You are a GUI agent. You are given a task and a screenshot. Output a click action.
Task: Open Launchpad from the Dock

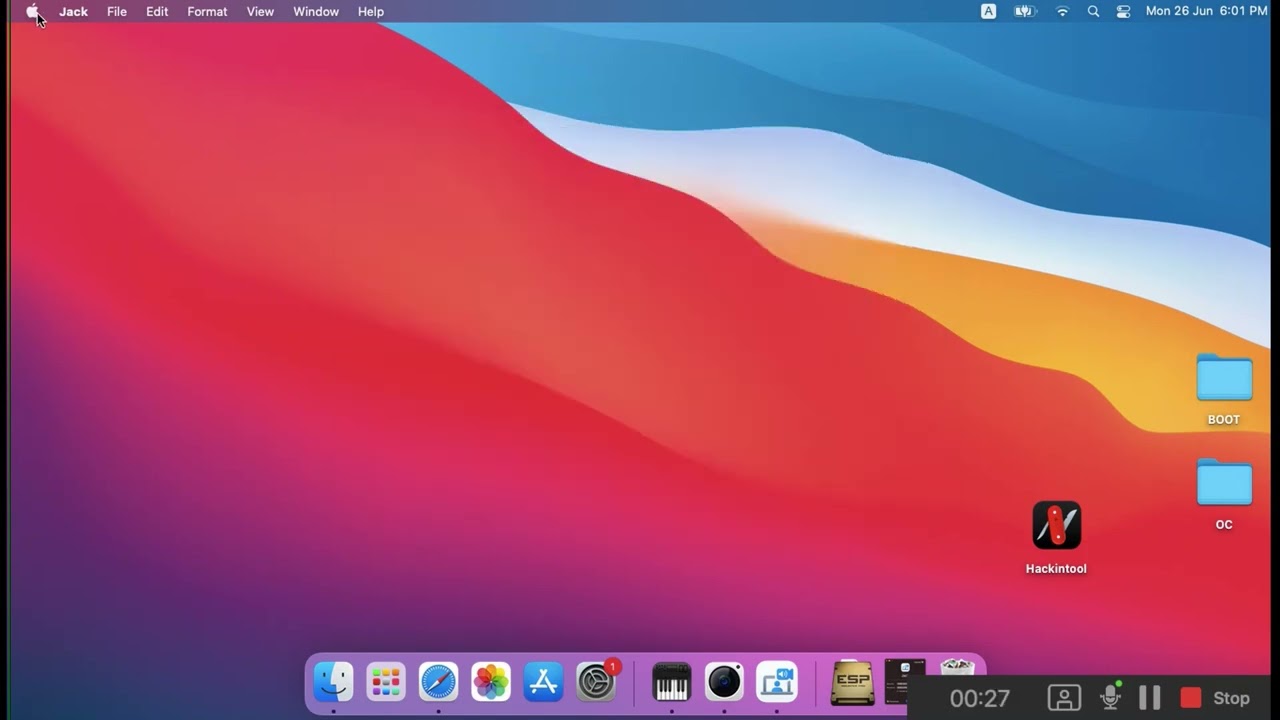pos(385,683)
